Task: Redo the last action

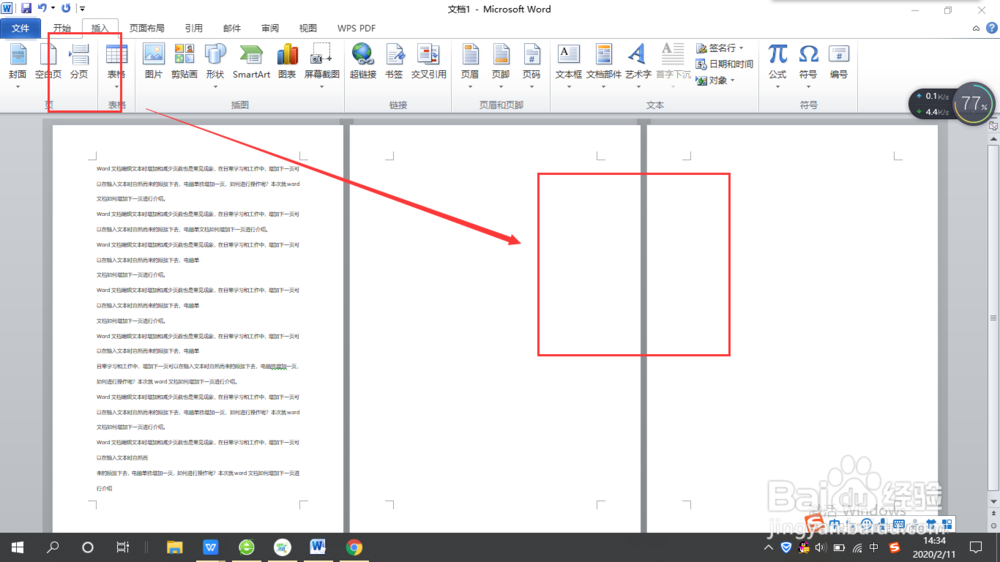Action: tap(66, 8)
